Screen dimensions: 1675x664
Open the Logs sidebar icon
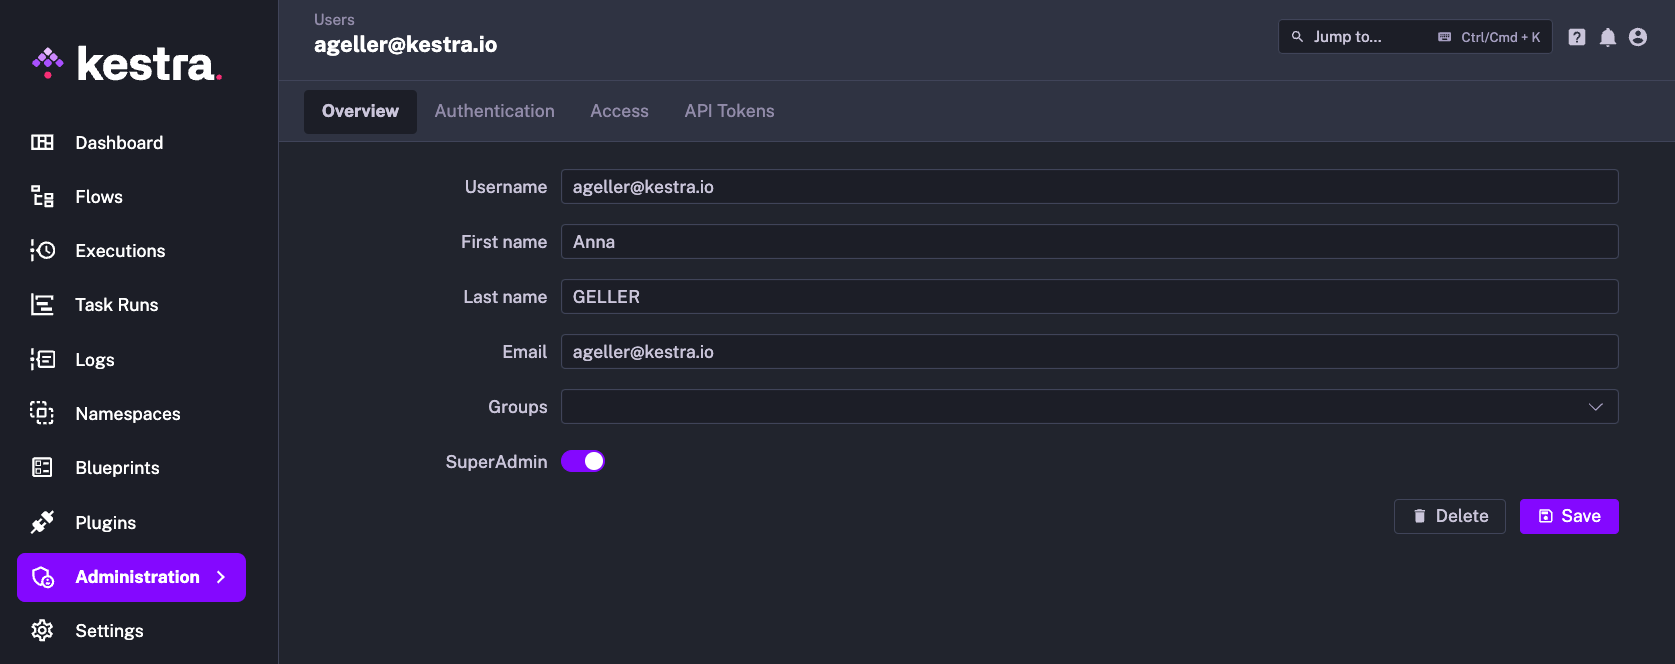coord(42,360)
